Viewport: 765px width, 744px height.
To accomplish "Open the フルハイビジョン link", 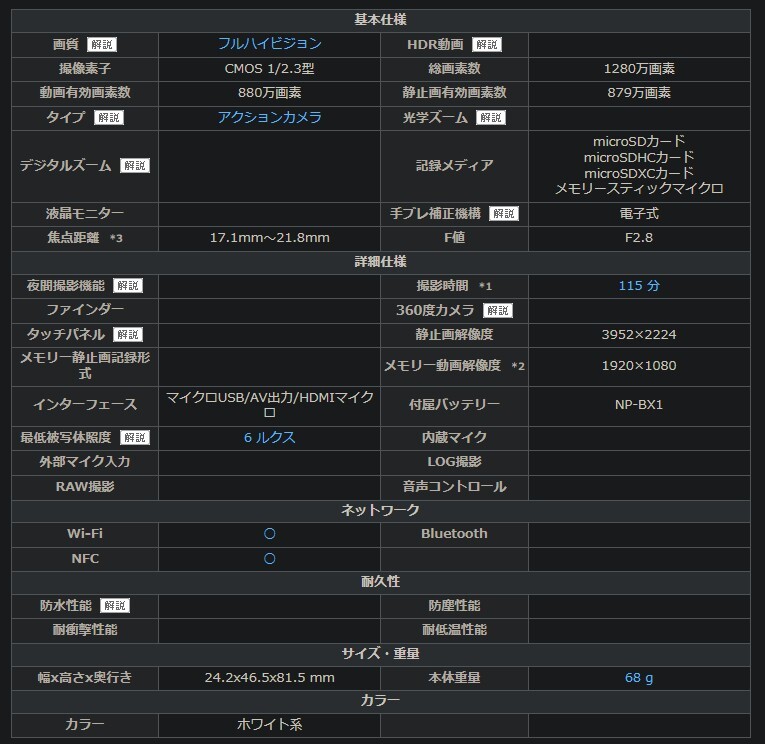I will point(269,44).
